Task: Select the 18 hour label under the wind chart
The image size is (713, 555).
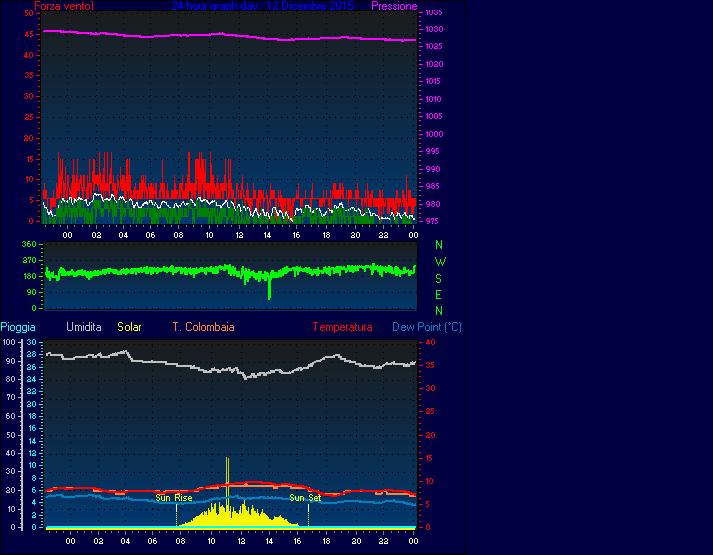Action: [x=326, y=235]
